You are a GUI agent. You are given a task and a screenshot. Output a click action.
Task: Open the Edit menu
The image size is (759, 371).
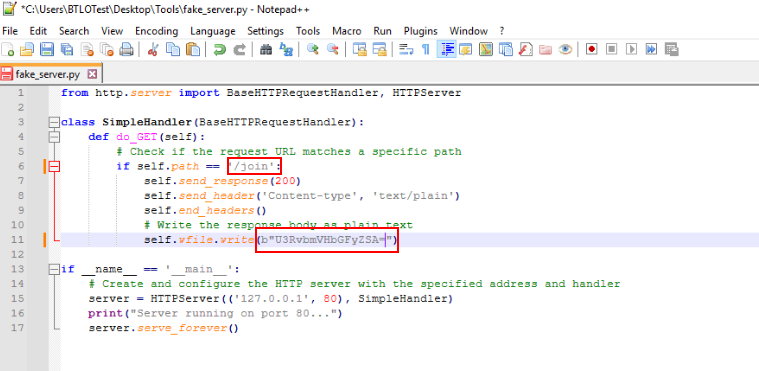coord(38,31)
